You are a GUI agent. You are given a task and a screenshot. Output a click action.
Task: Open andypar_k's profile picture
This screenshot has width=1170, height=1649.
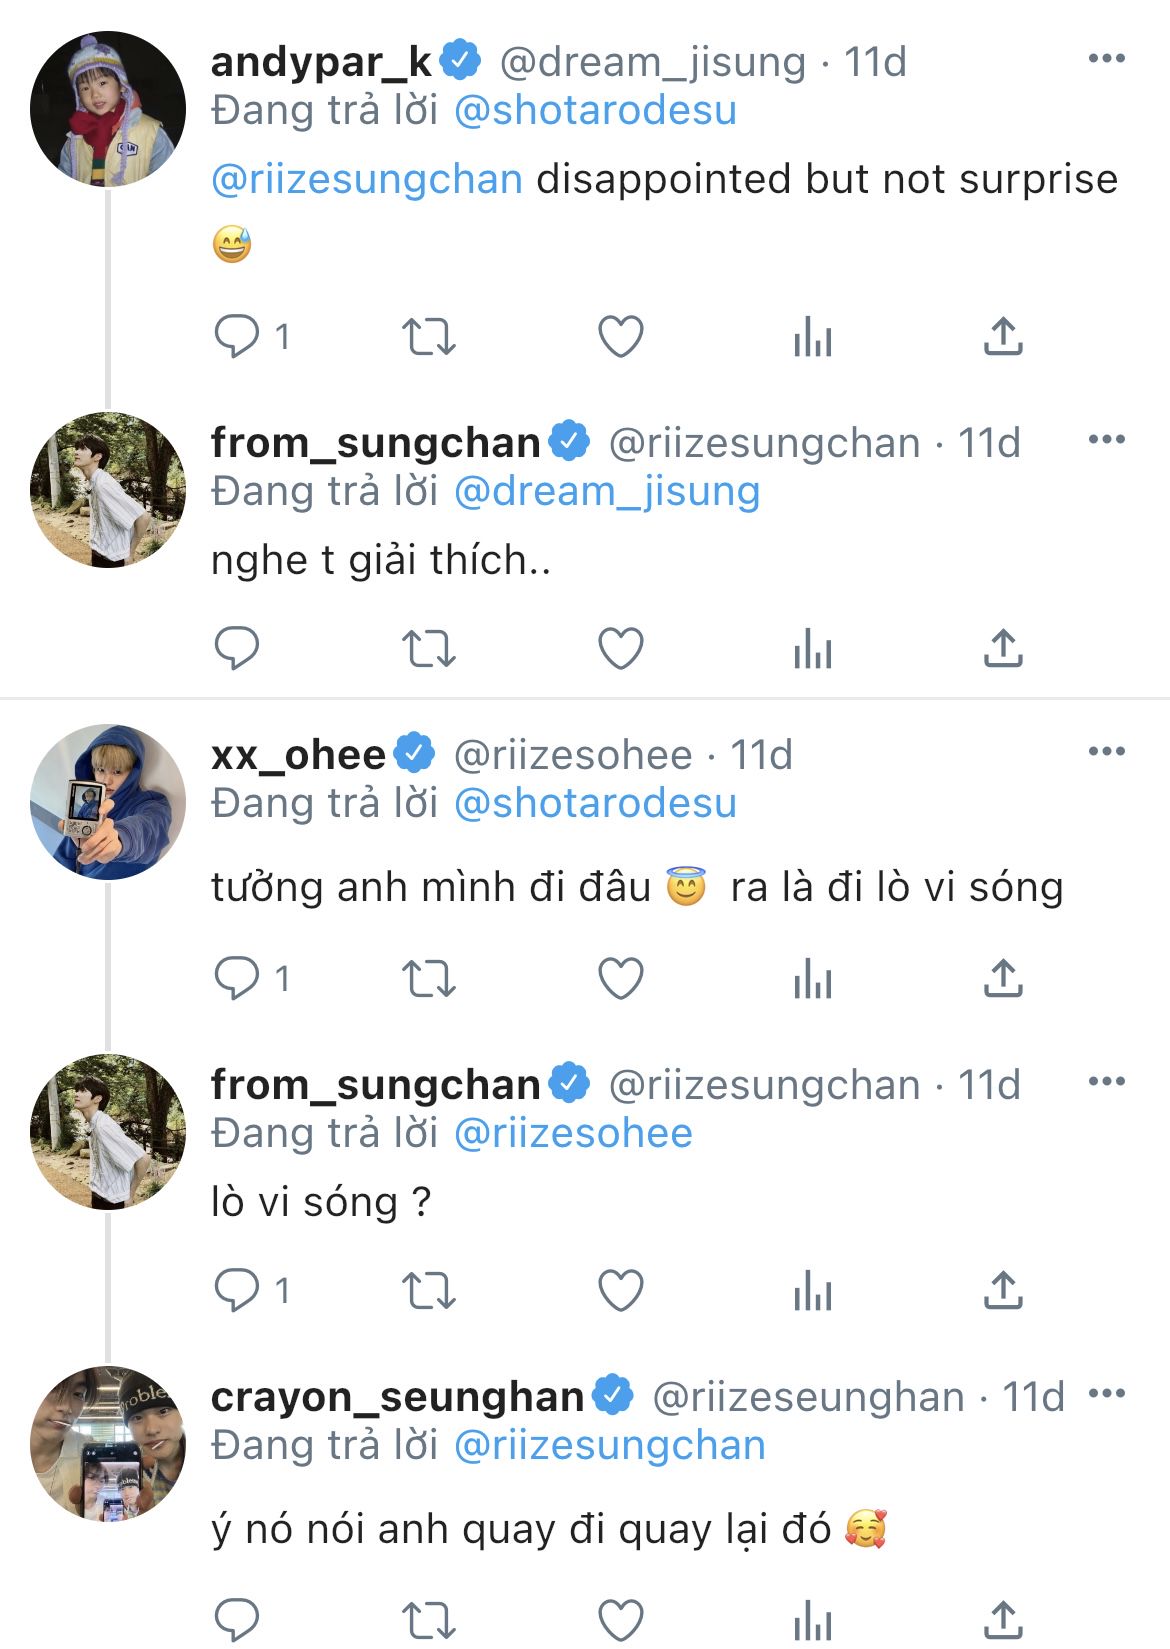point(108,109)
